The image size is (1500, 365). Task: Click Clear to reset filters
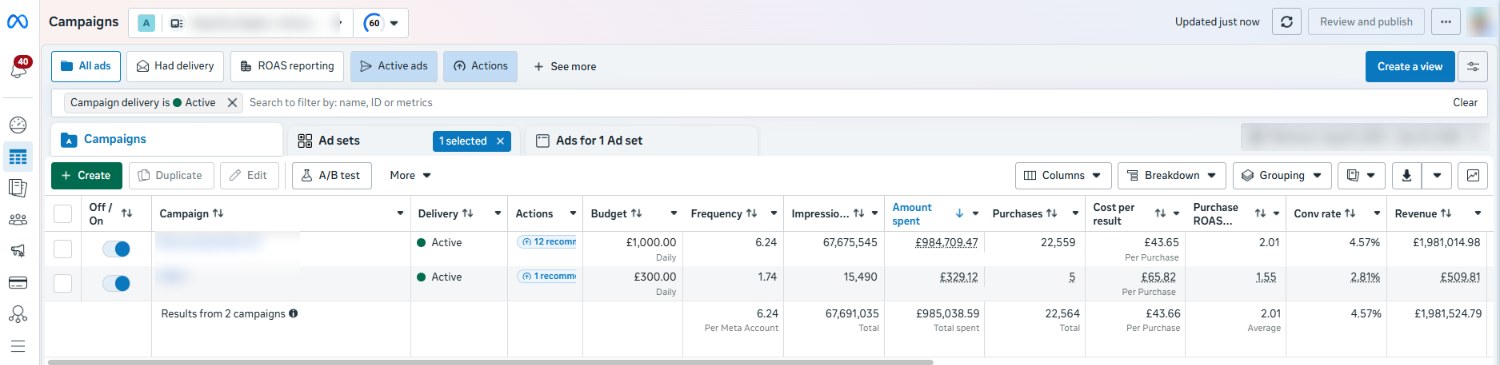(x=1465, y=102)
